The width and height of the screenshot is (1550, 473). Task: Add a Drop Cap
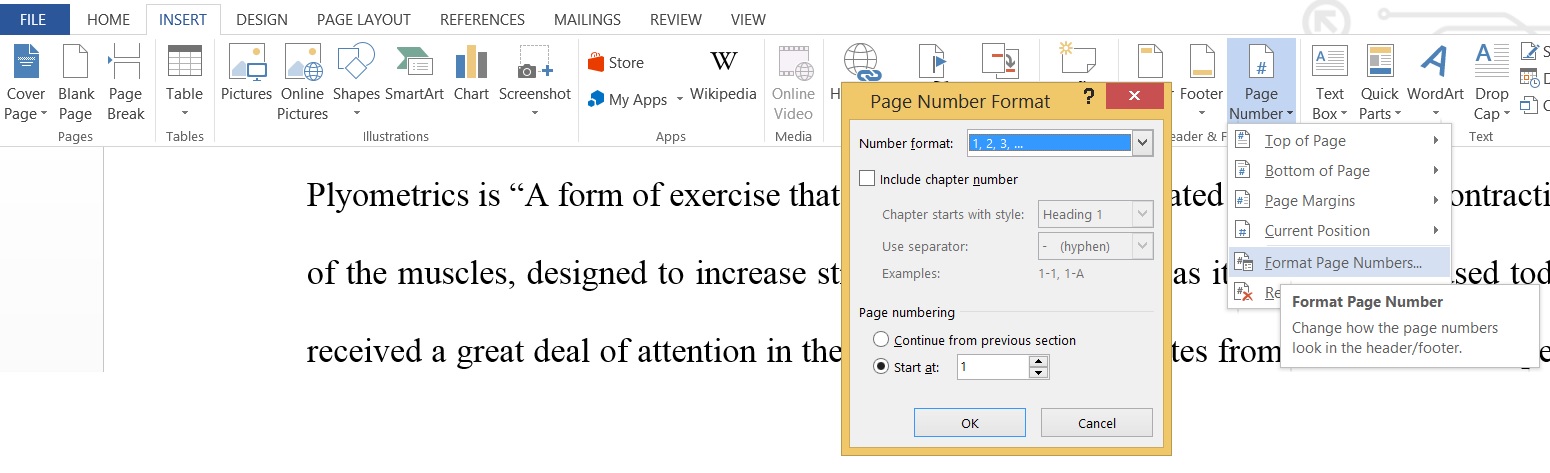click(1491, 82)
